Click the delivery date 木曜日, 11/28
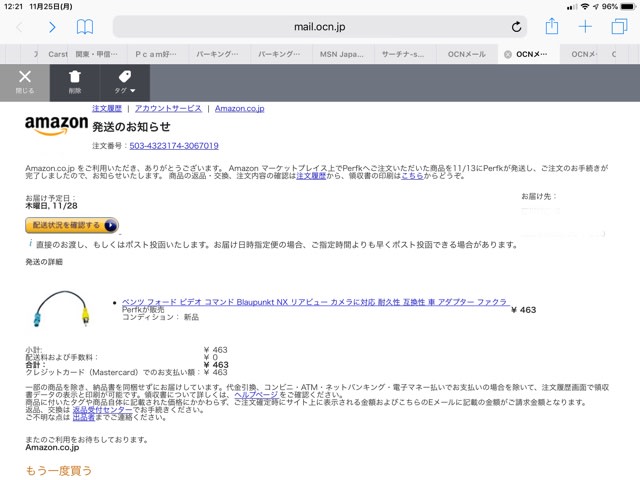This screenshot has width=640, height=480. click(51, 206)
